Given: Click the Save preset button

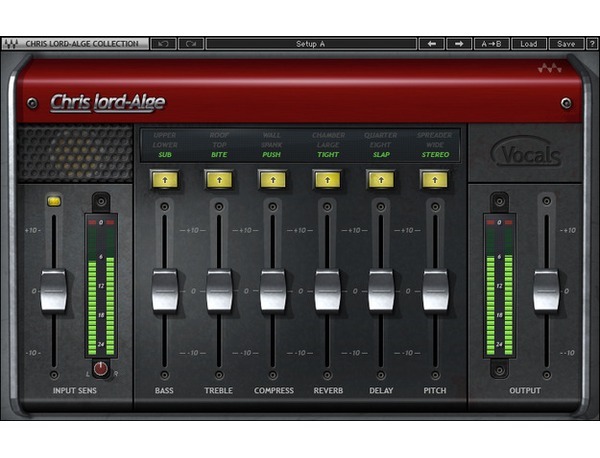Looking at the screenshot, I should [566, 44].
